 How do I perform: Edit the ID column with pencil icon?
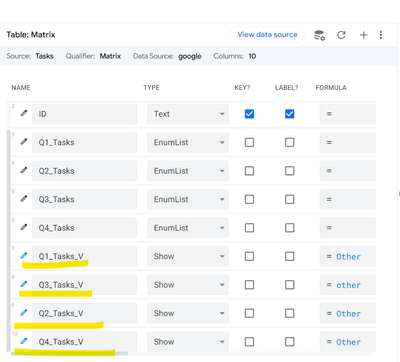(x=24, y=113)
